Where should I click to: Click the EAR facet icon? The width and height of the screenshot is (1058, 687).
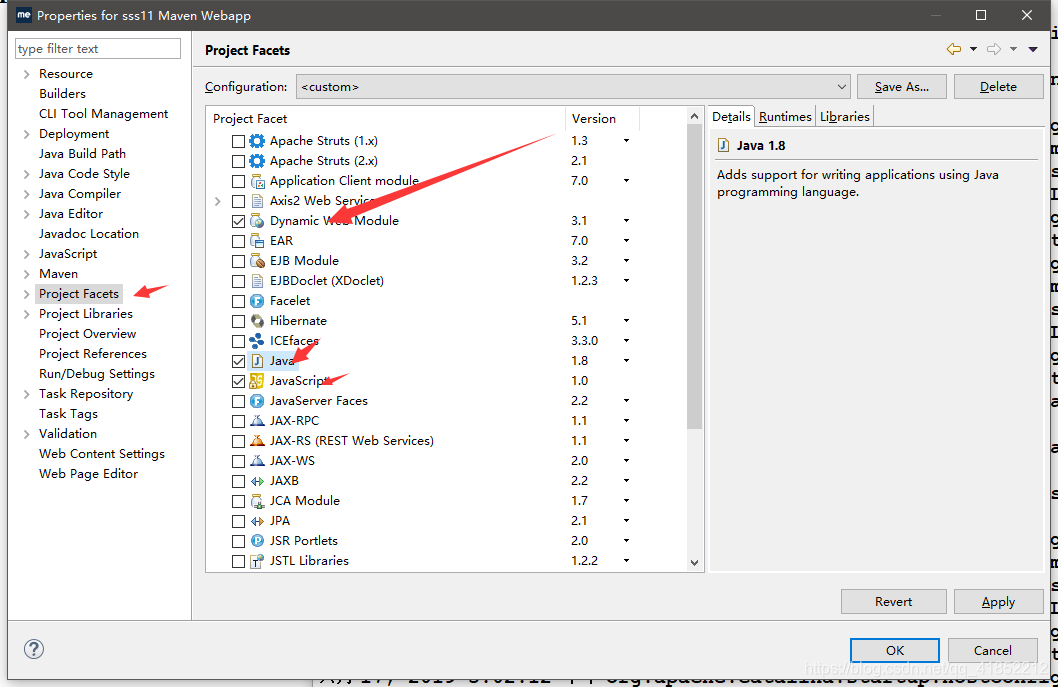coord(257,241)
